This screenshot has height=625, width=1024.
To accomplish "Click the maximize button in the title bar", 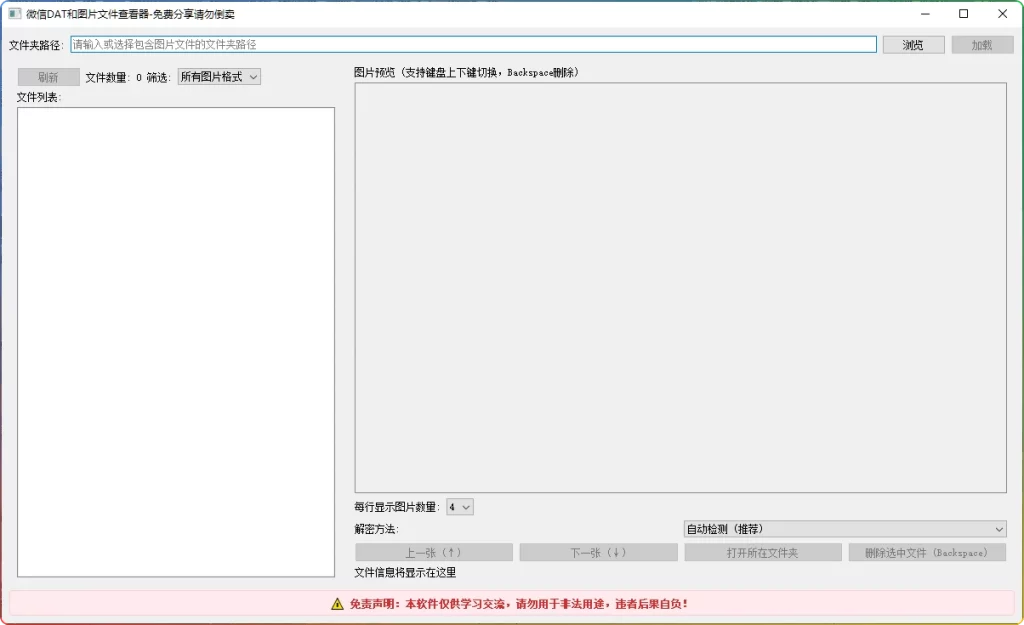I will pyautogui.click(x=963, y=14).
